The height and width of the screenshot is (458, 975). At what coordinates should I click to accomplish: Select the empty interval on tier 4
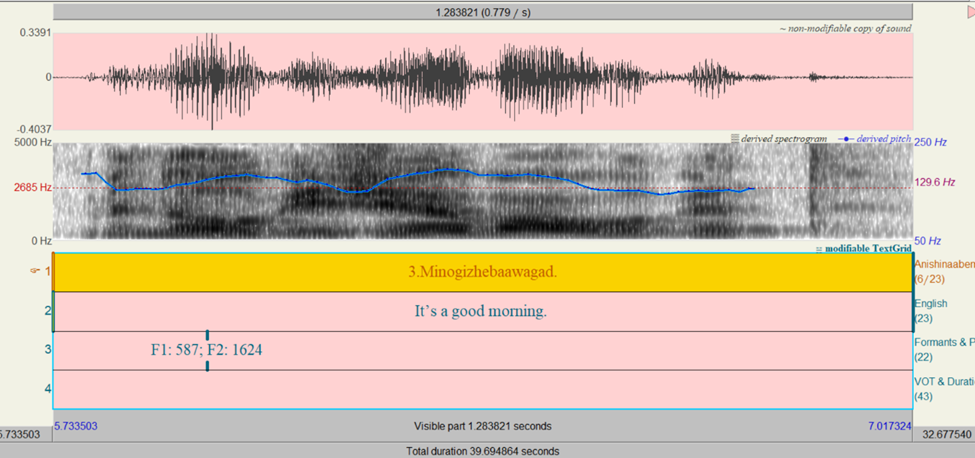coord(483,390)
